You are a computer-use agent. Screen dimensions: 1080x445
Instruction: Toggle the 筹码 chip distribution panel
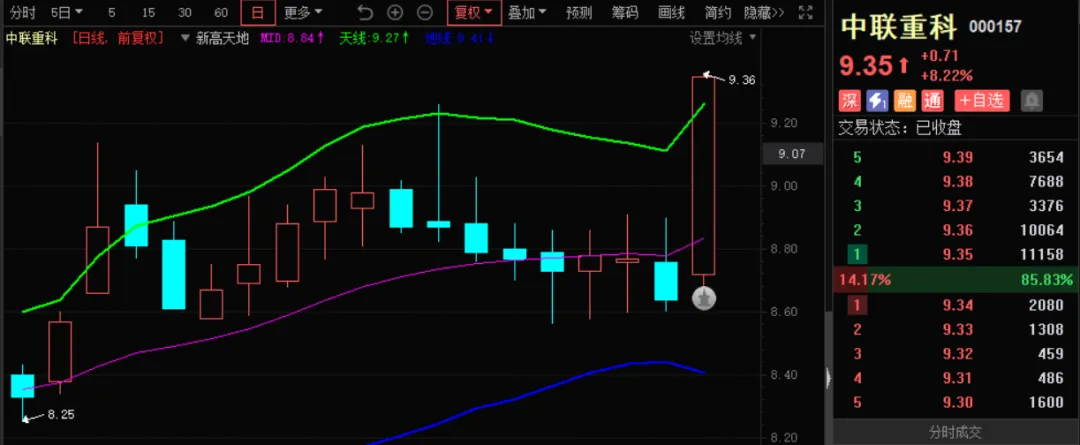tap(625, 12)
